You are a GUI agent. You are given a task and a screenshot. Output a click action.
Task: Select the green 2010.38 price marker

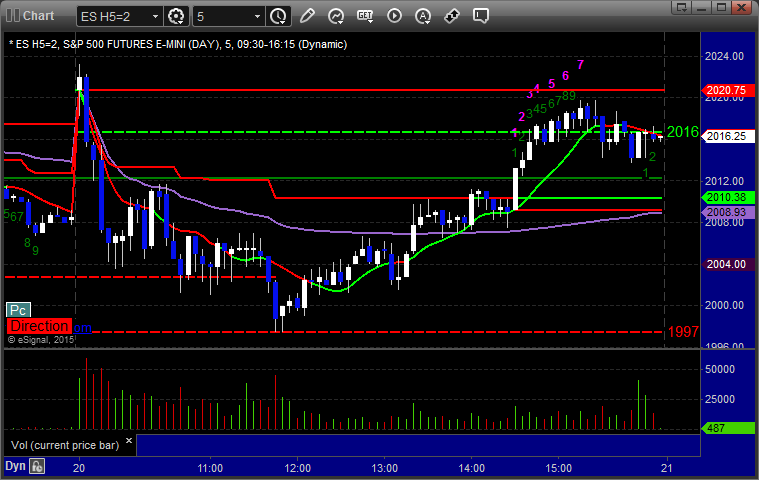[728, 197]
